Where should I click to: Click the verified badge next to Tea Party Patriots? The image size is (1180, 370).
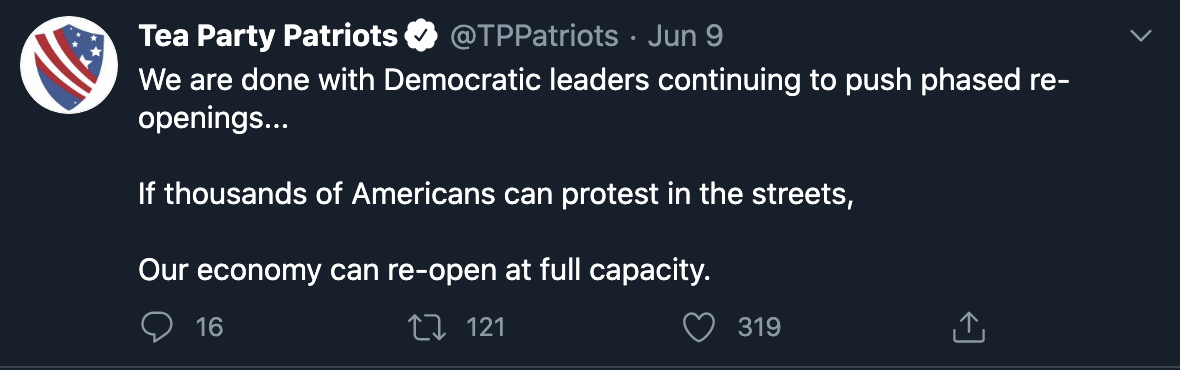click(421, 36)
